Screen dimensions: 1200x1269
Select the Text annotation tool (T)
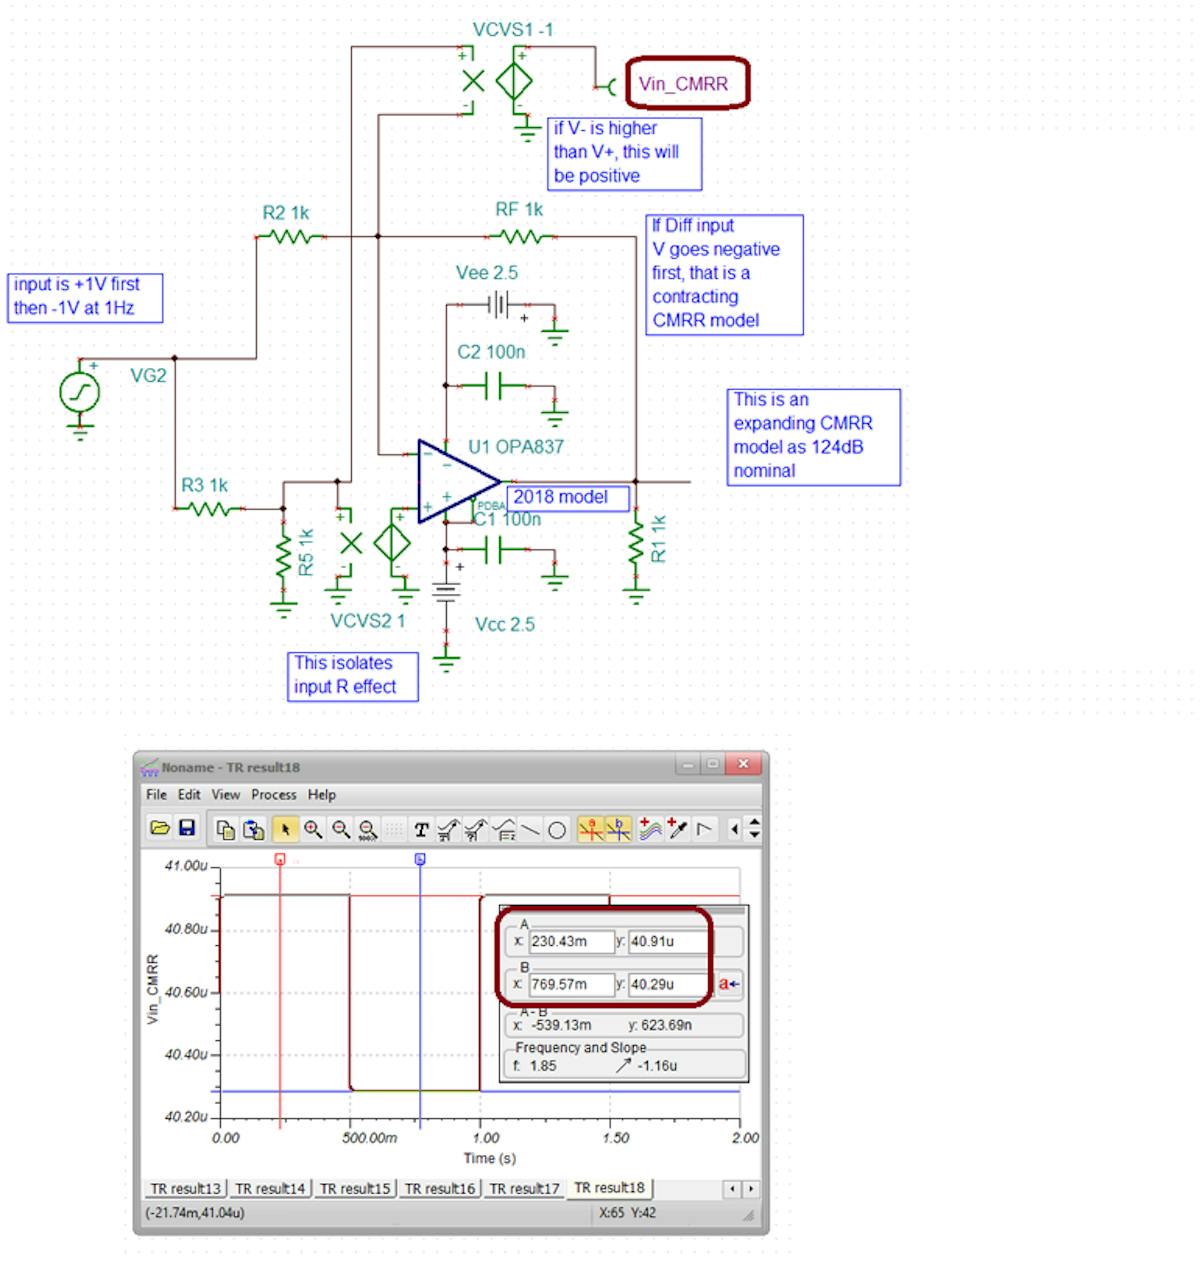coord(421,830)
